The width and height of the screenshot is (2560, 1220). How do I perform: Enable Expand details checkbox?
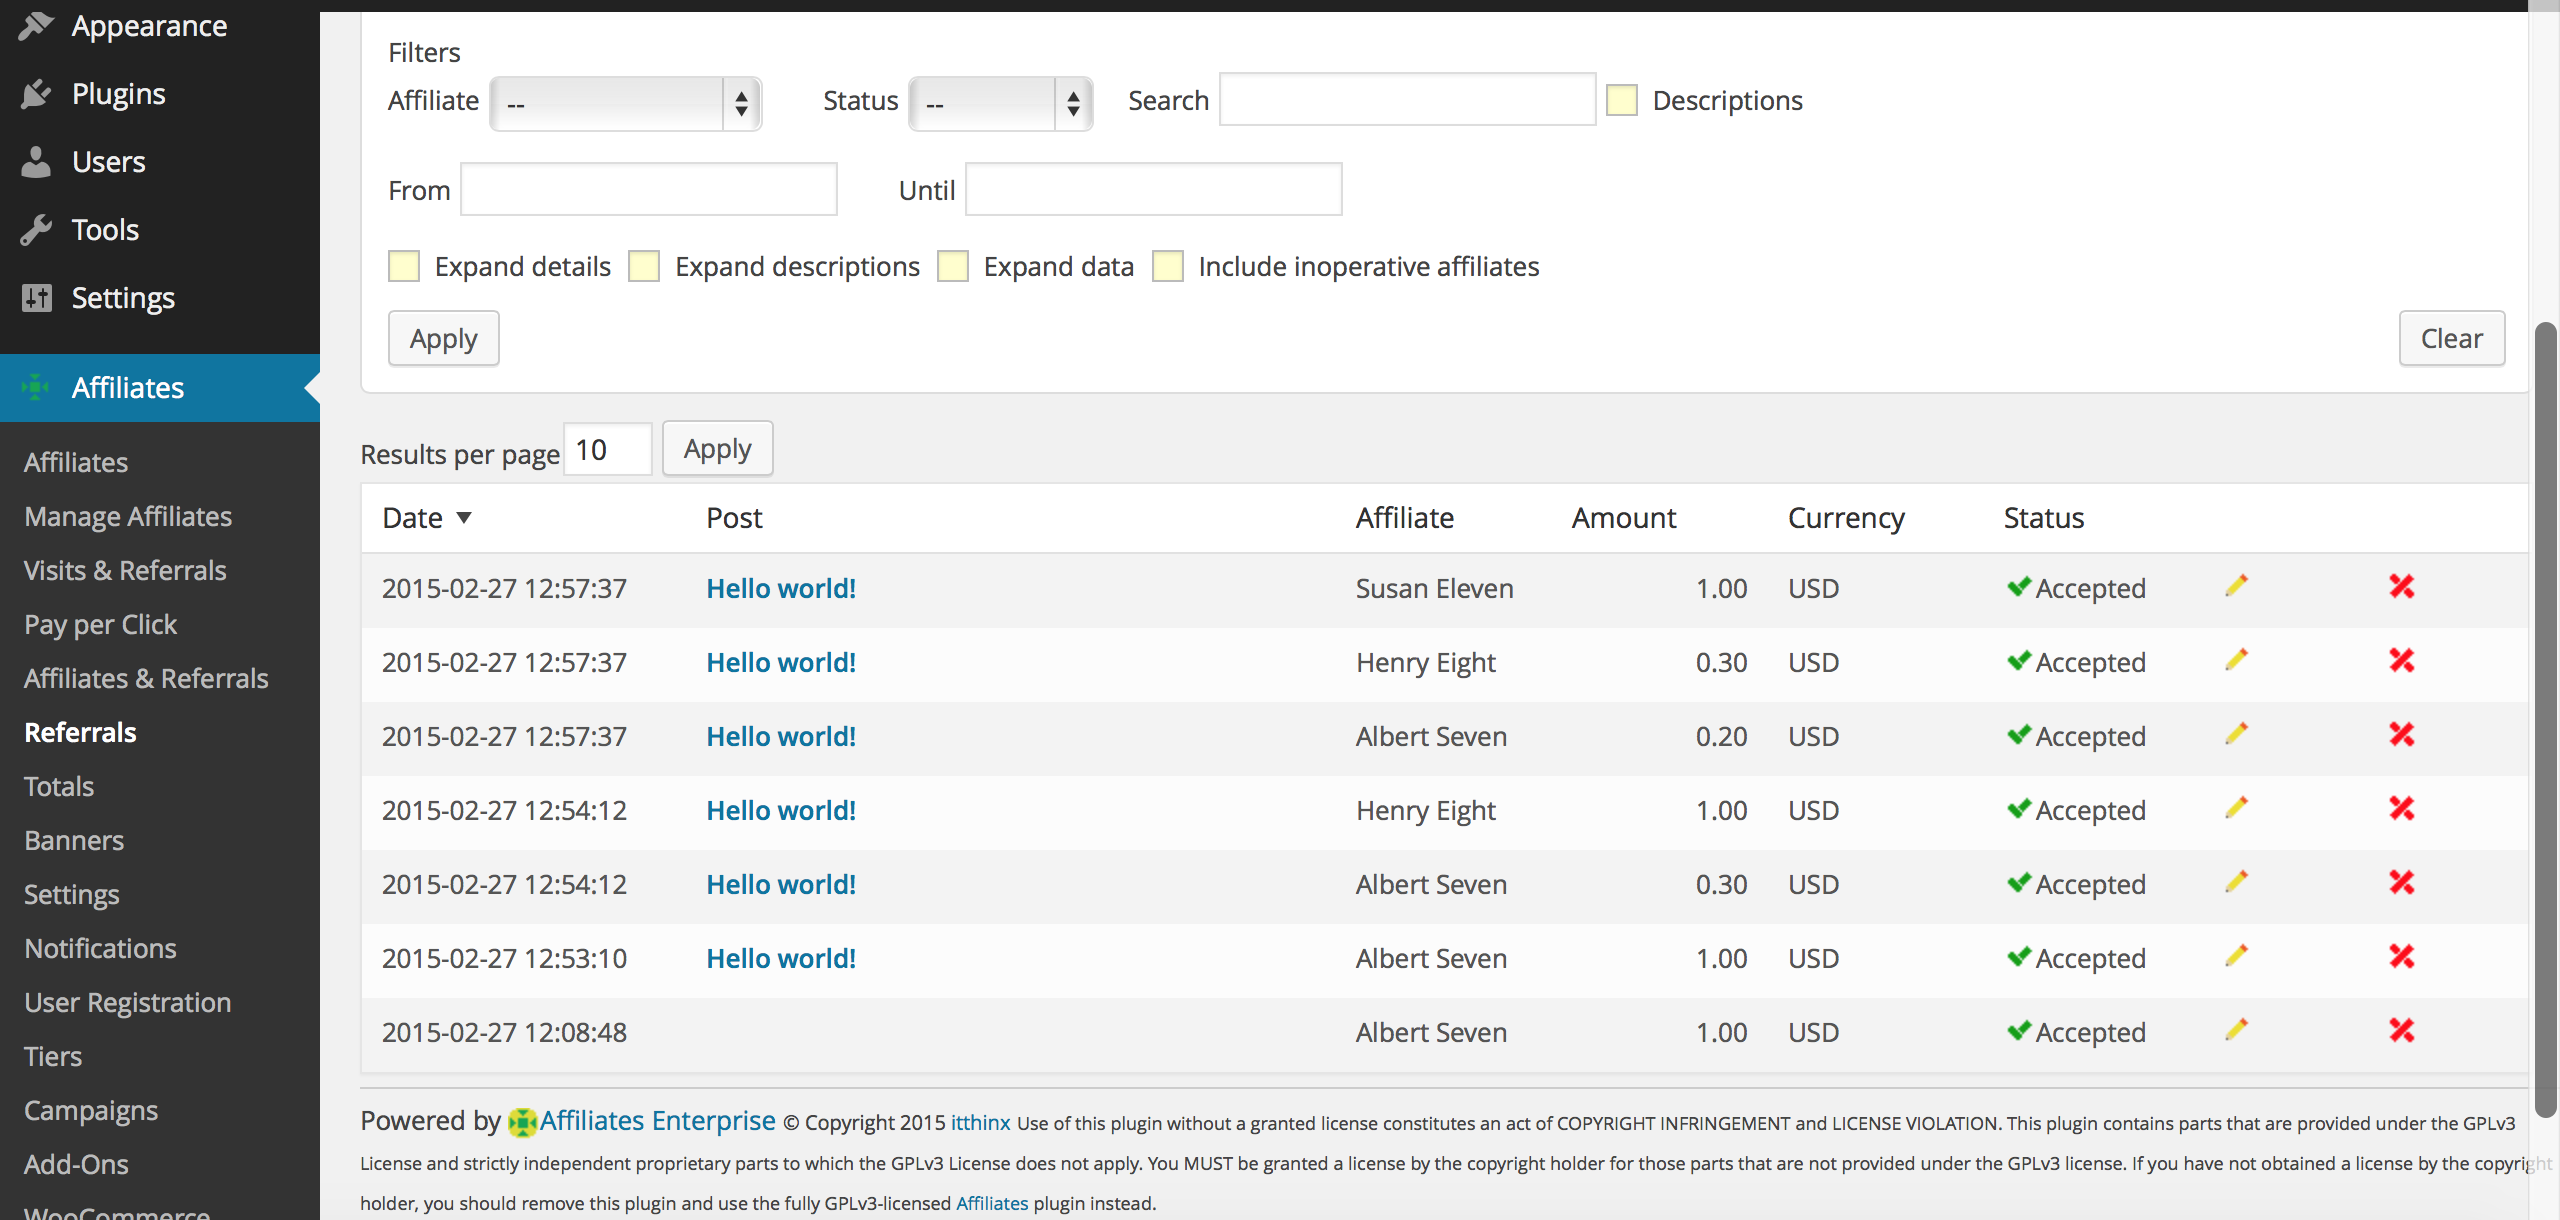pos(404,266)
